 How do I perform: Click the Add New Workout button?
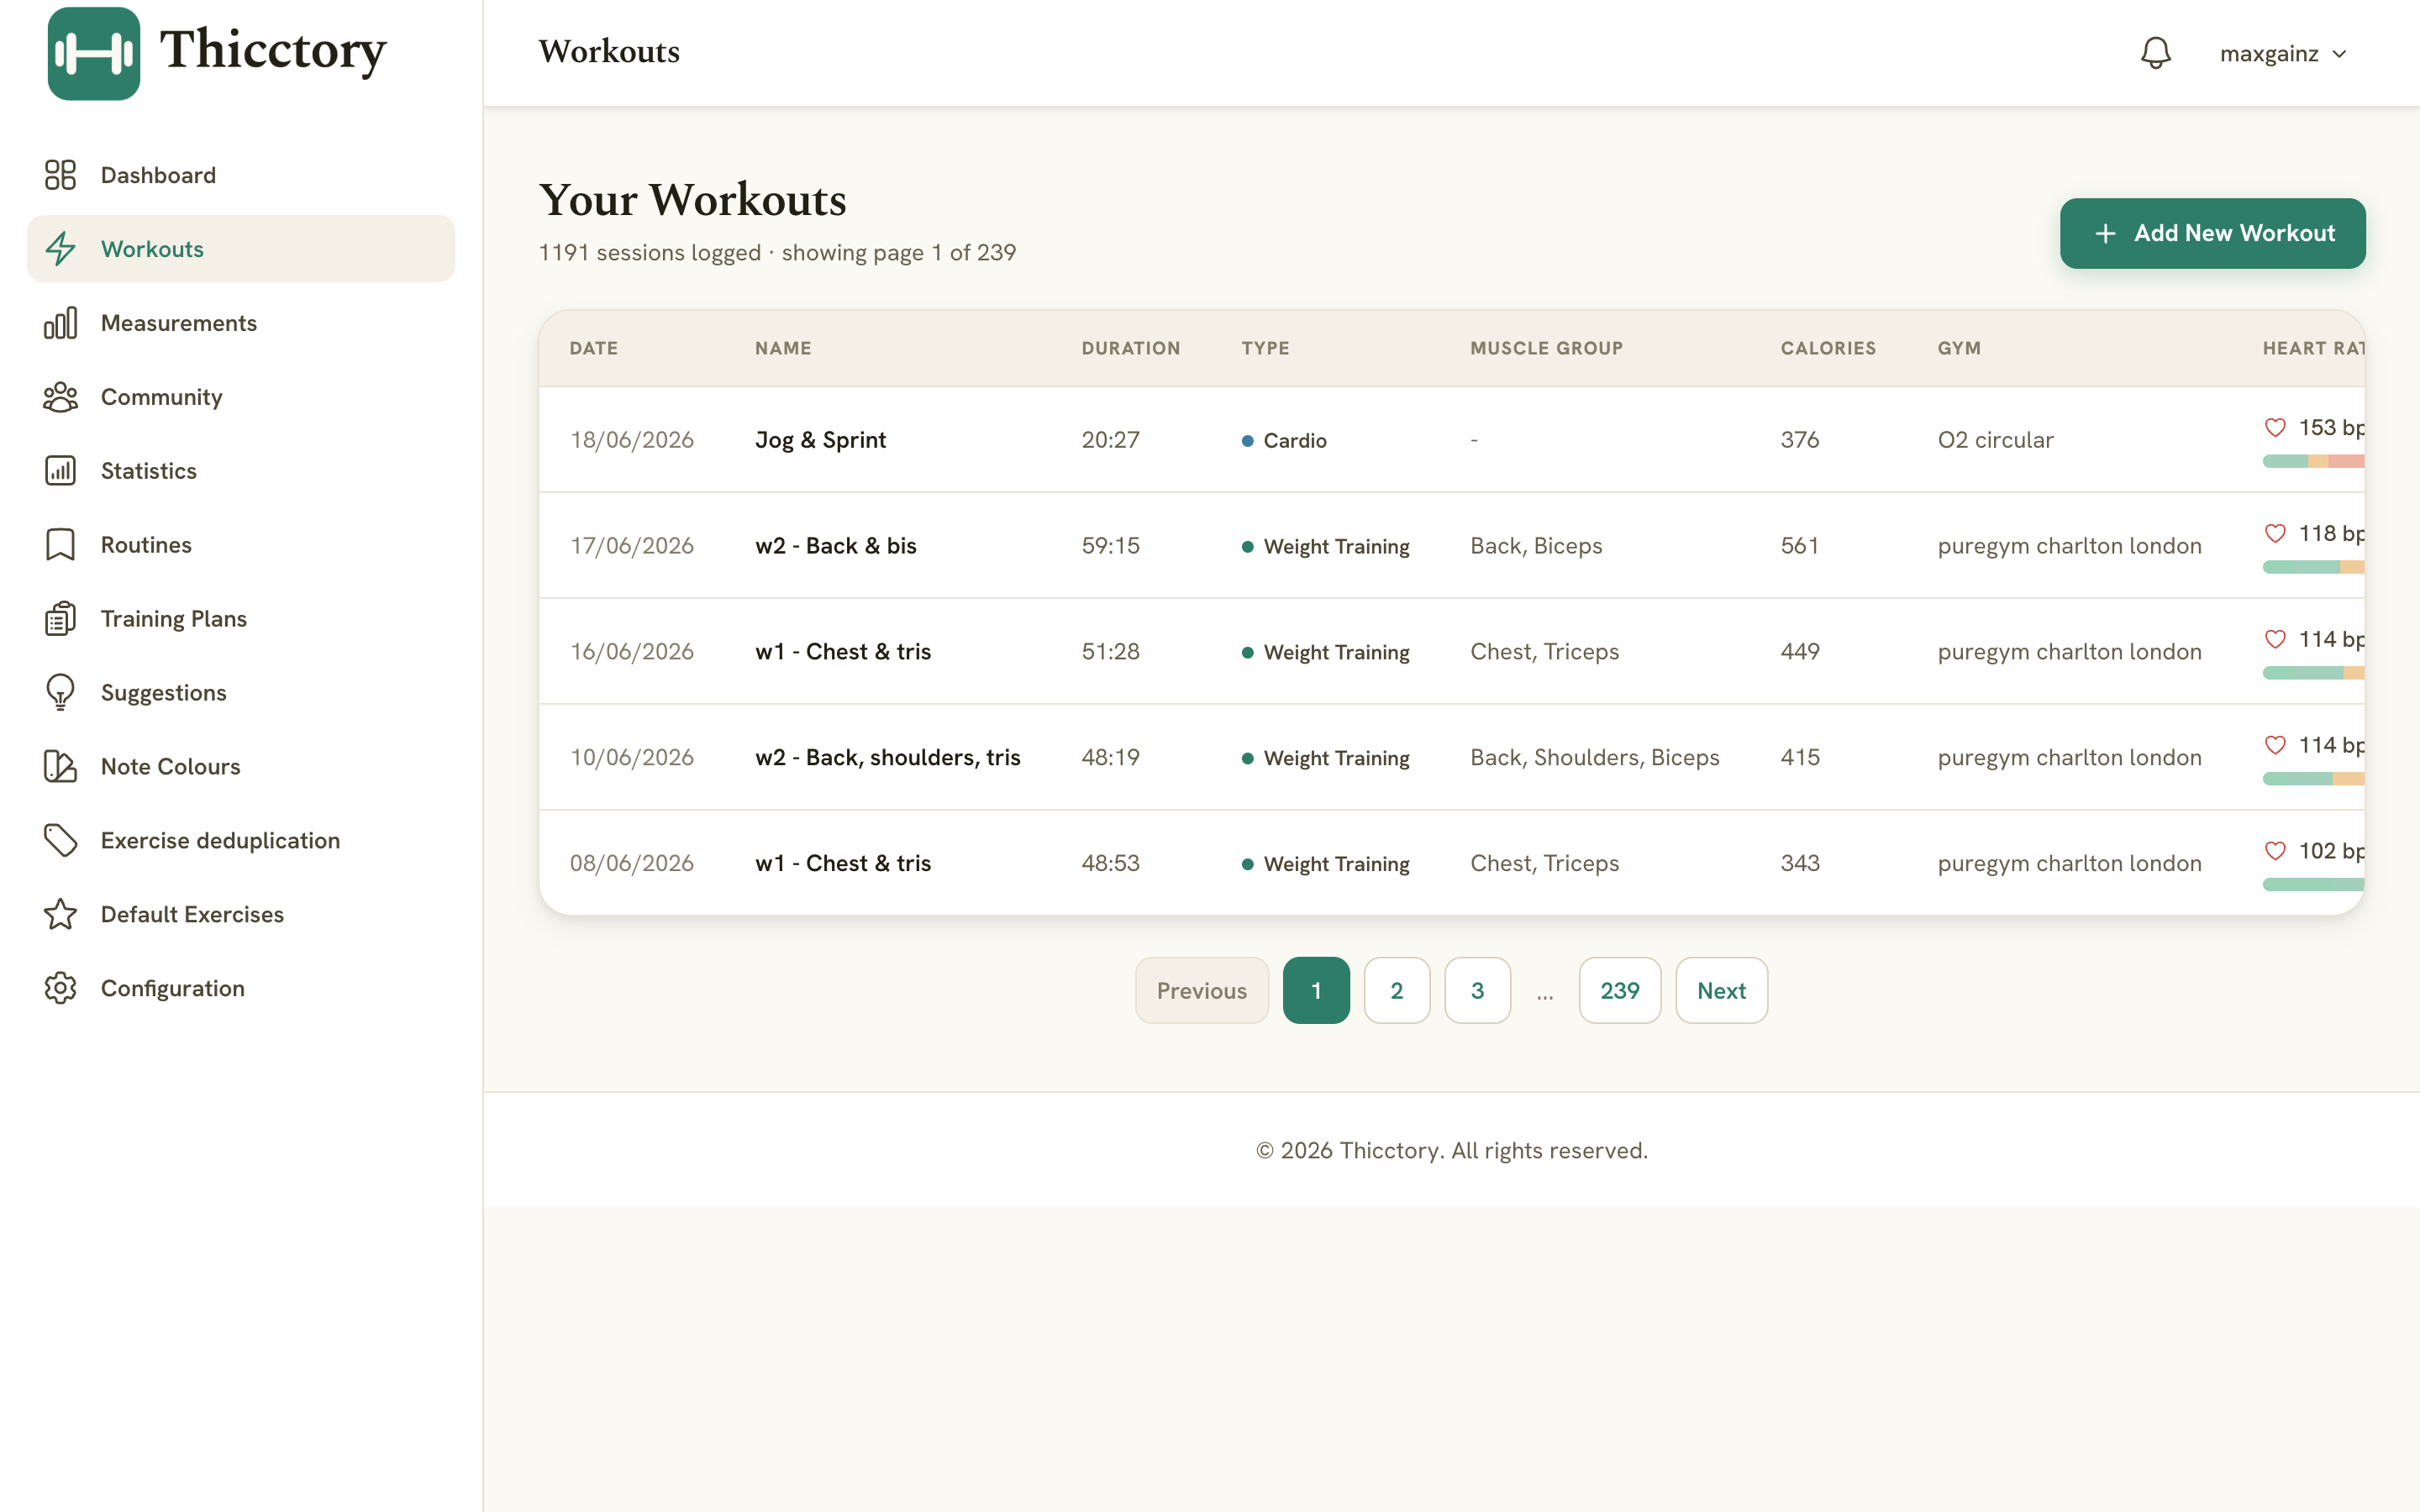coord(2212,234)
